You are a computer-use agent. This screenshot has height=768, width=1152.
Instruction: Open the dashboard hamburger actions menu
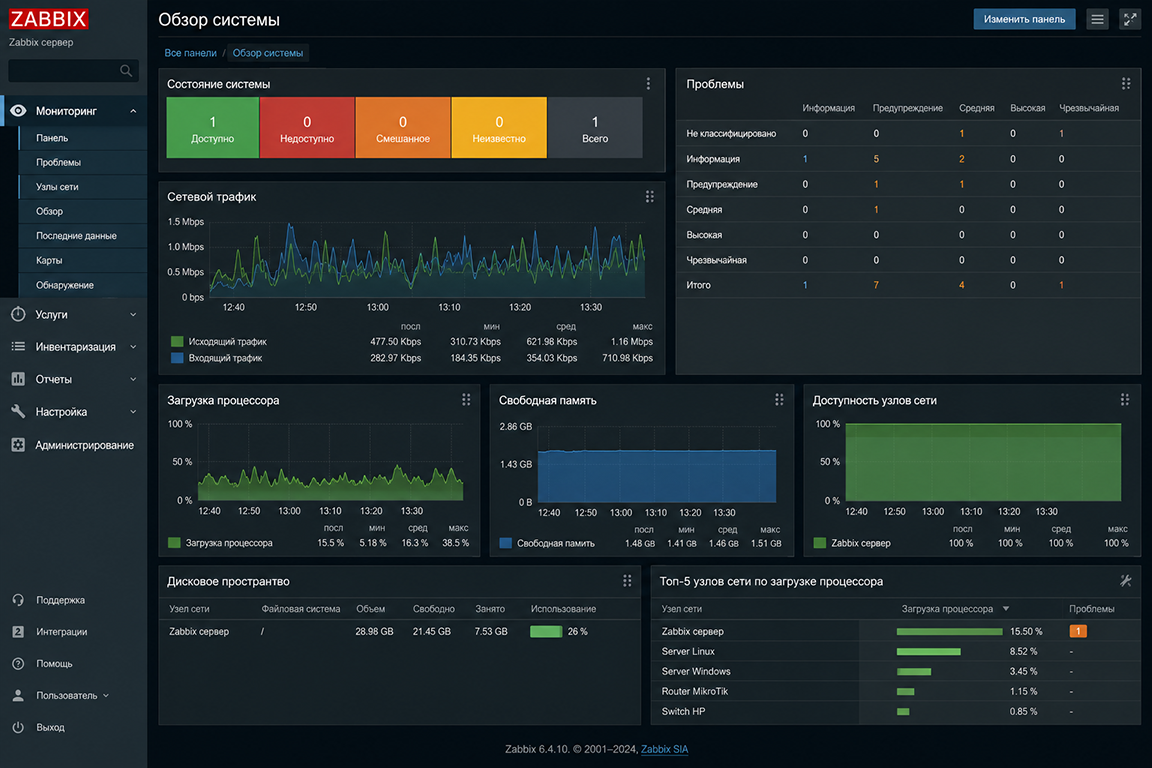1098,19
